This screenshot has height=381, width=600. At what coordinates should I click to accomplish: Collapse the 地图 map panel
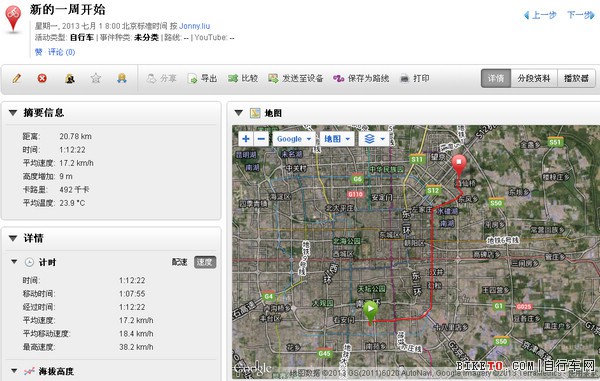point(239,113)
